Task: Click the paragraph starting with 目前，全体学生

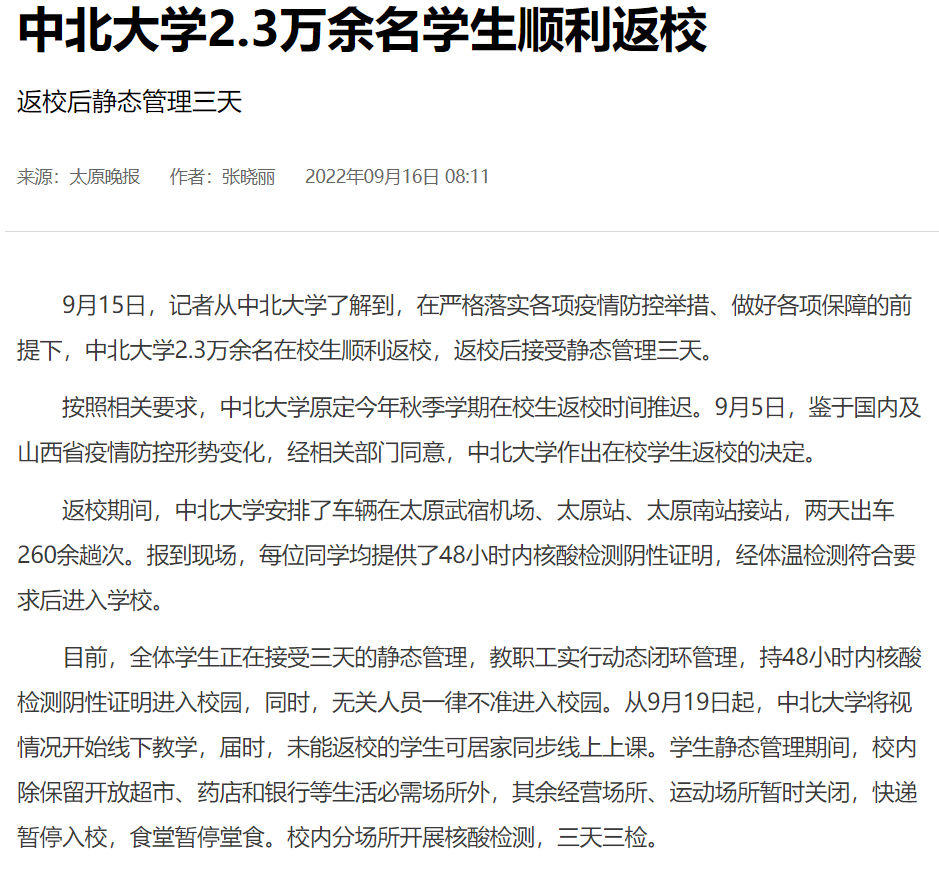Action: 469,747
